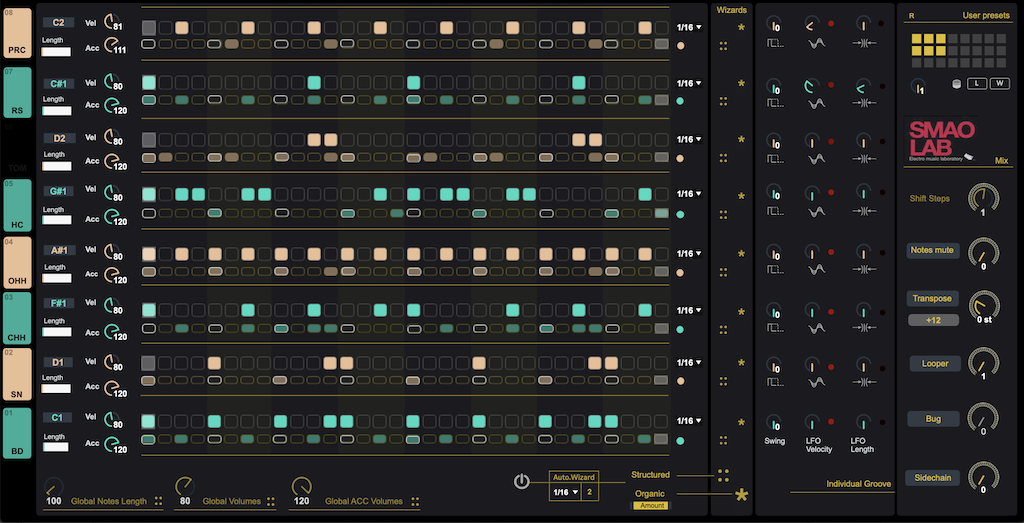Open the 1/16 rate dropdown for PRC row

click(689, 27)
